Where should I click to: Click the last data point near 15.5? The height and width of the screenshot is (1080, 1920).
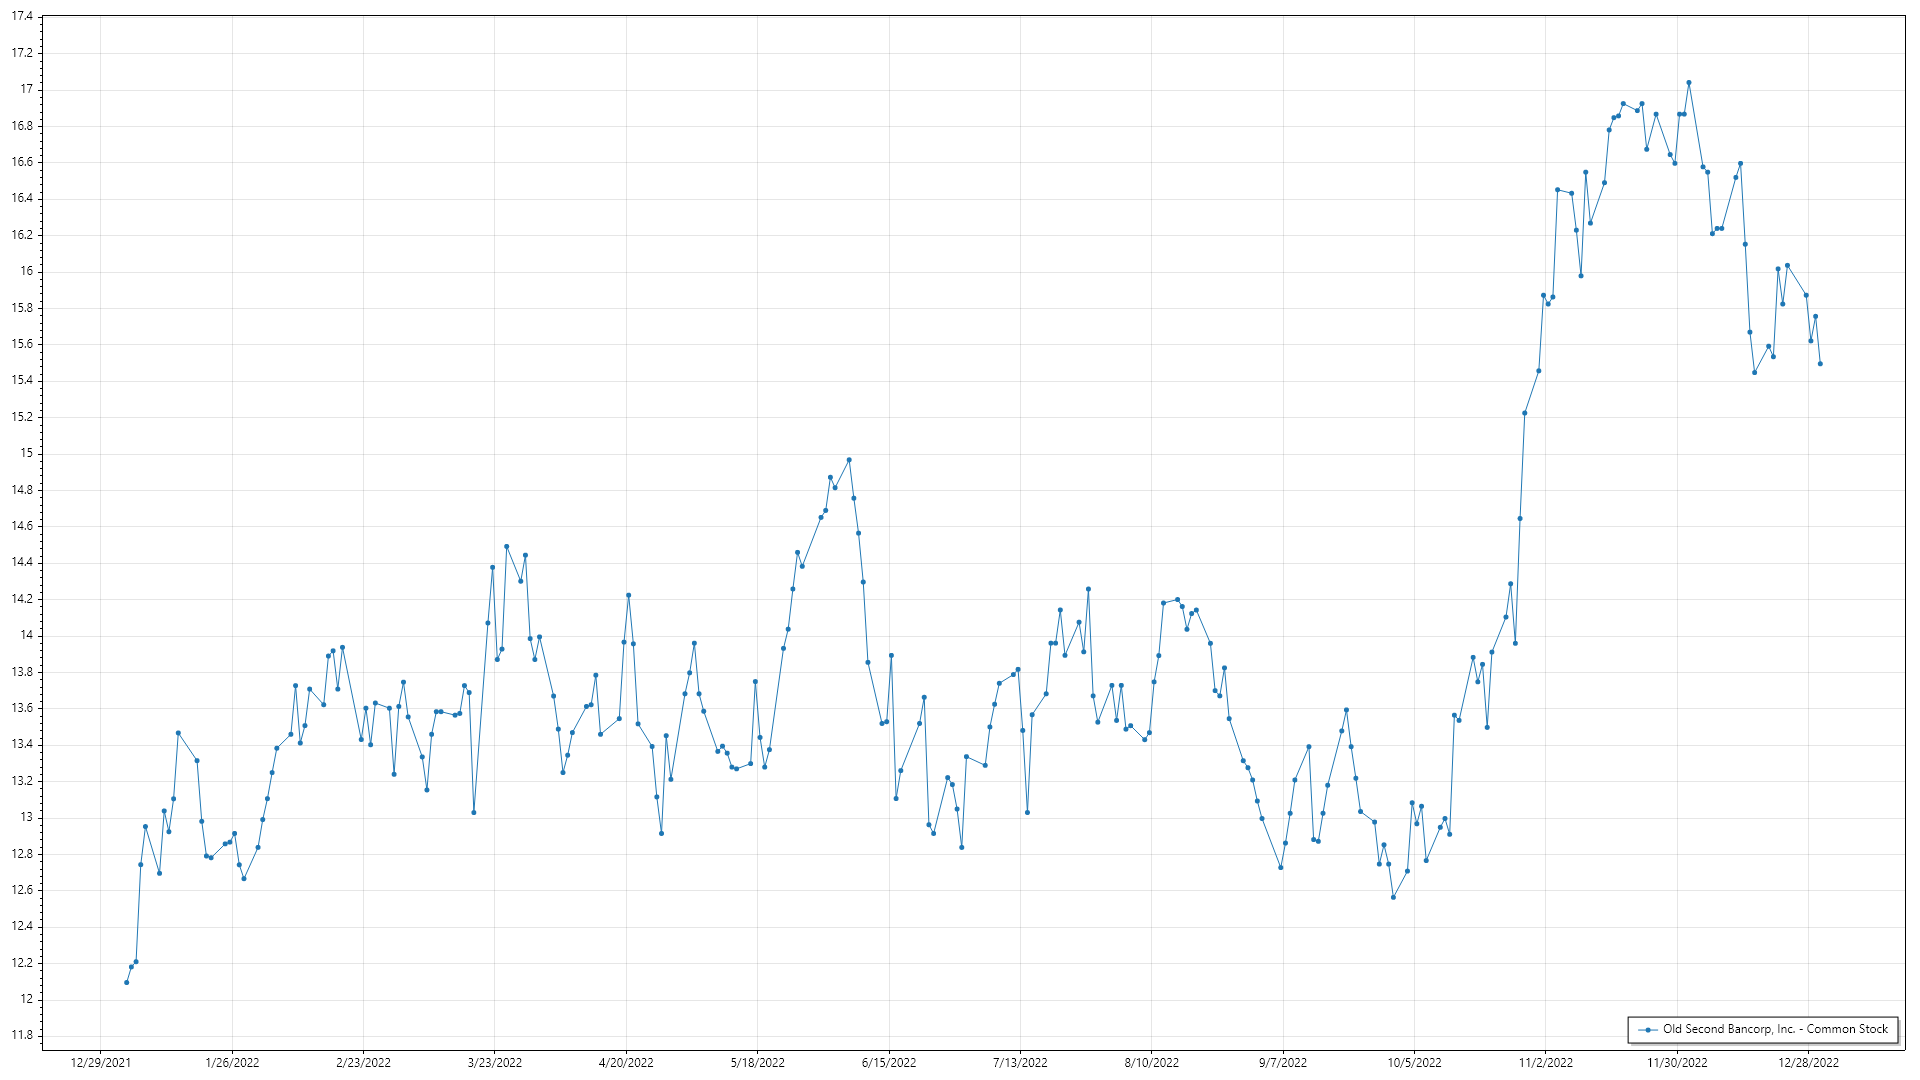pyautogui.click(x=1820, y=364)
